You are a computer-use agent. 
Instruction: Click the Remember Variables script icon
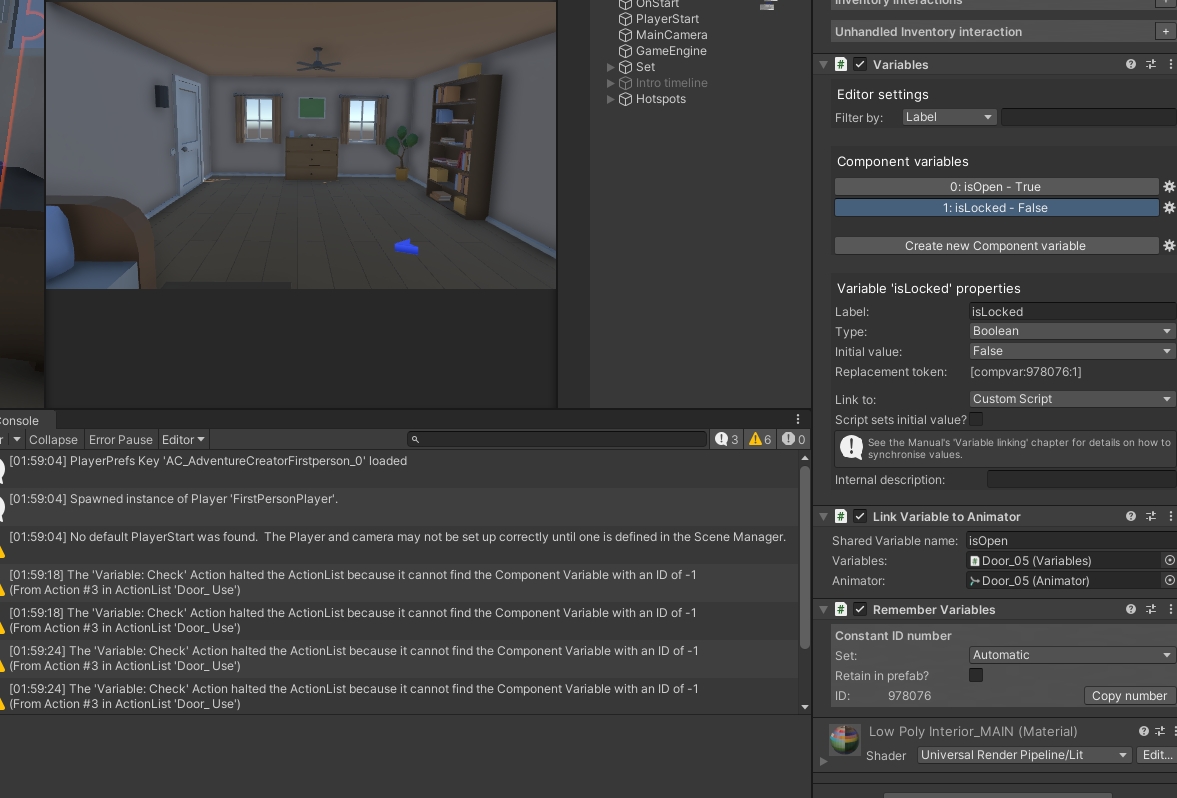coord(841,610)
